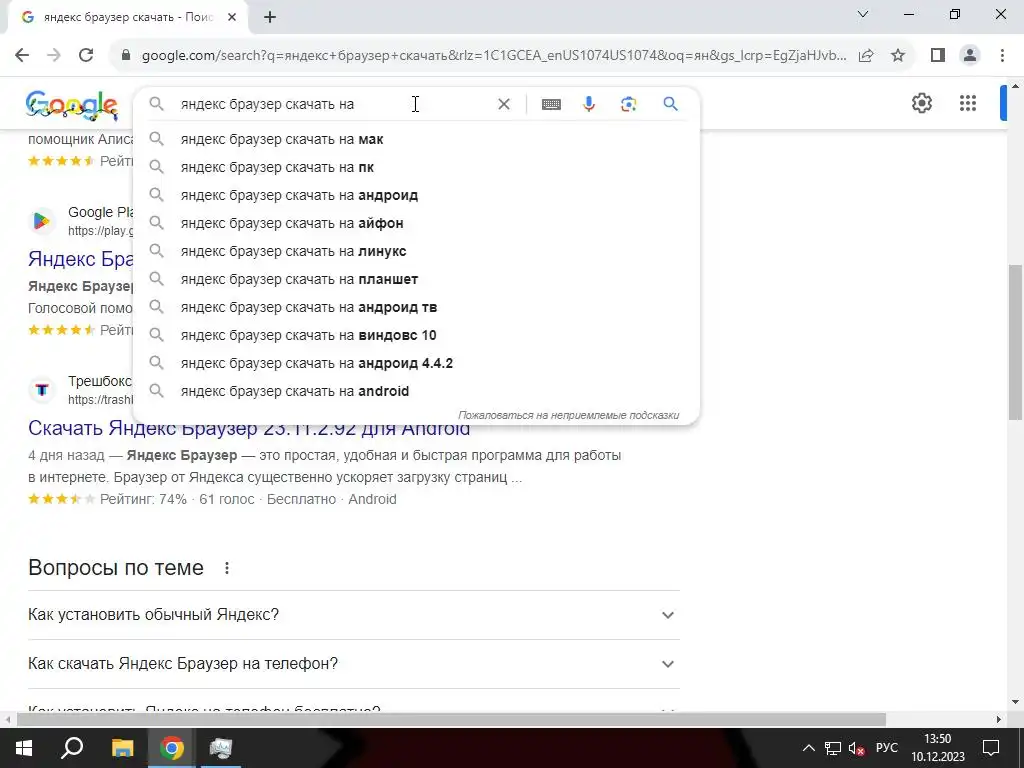This screenshot has height=768, width=1024.
Task: Submit search with the blue magnifier
Action: pos(670,104)
